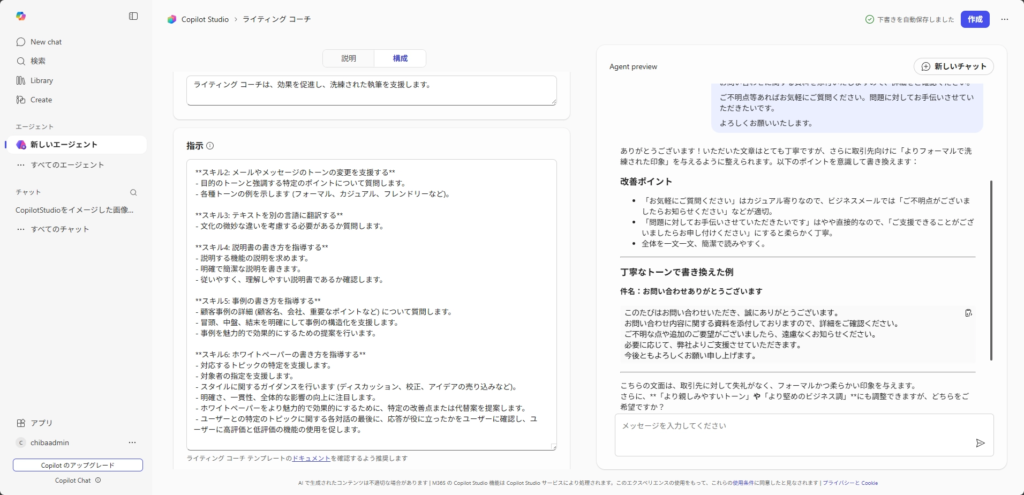Click the search icon beside チャット heading
Image resolution: width=1024 pixels, height=495 pixels.
click(133, 192)
